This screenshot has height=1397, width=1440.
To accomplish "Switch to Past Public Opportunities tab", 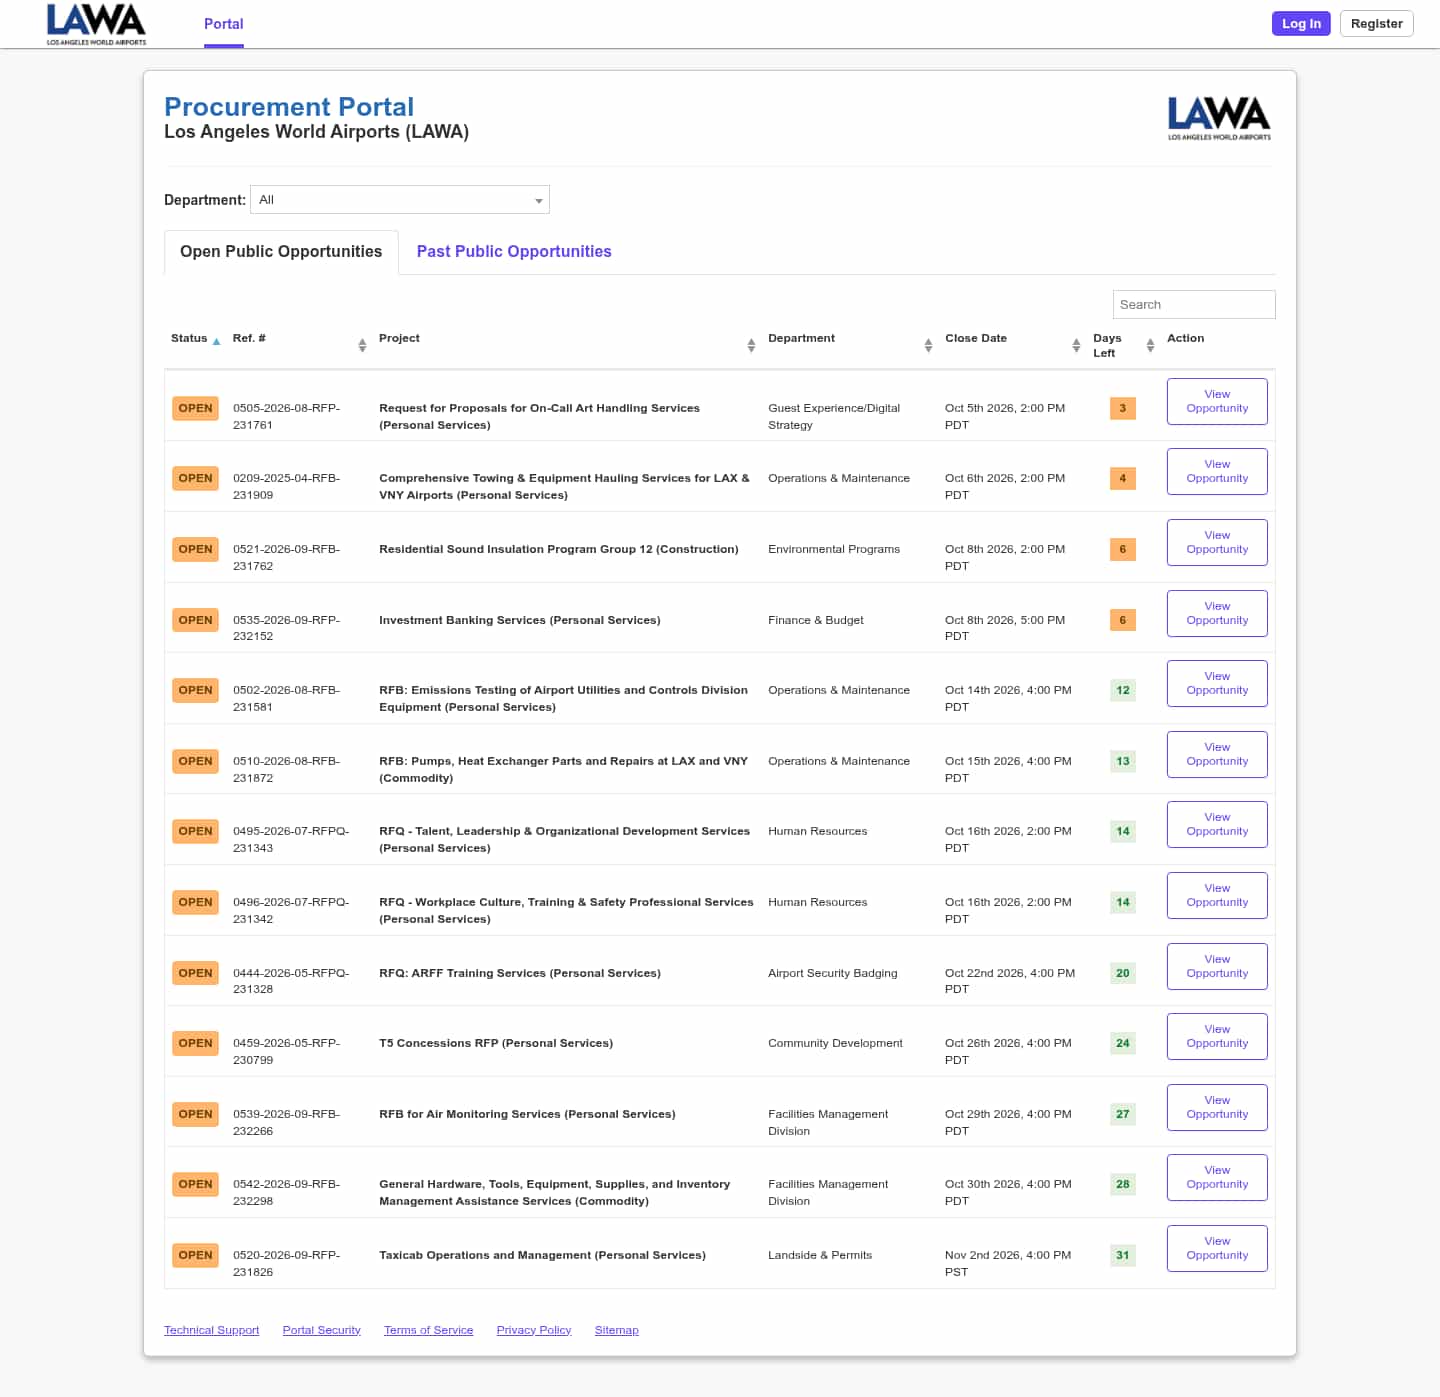I will (514, 252).
